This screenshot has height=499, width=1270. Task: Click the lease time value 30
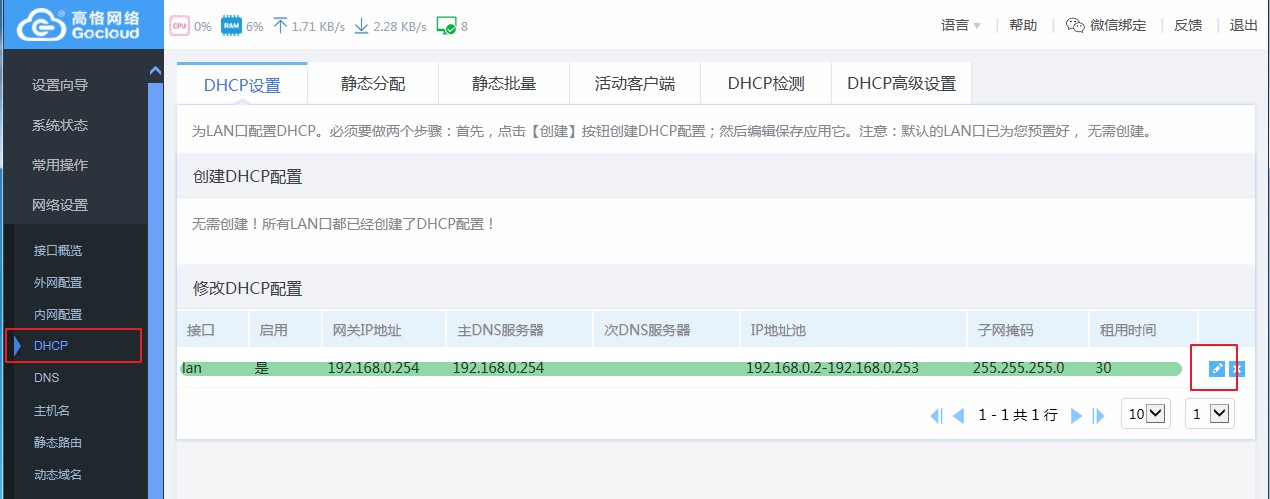tap(1103, 368)
